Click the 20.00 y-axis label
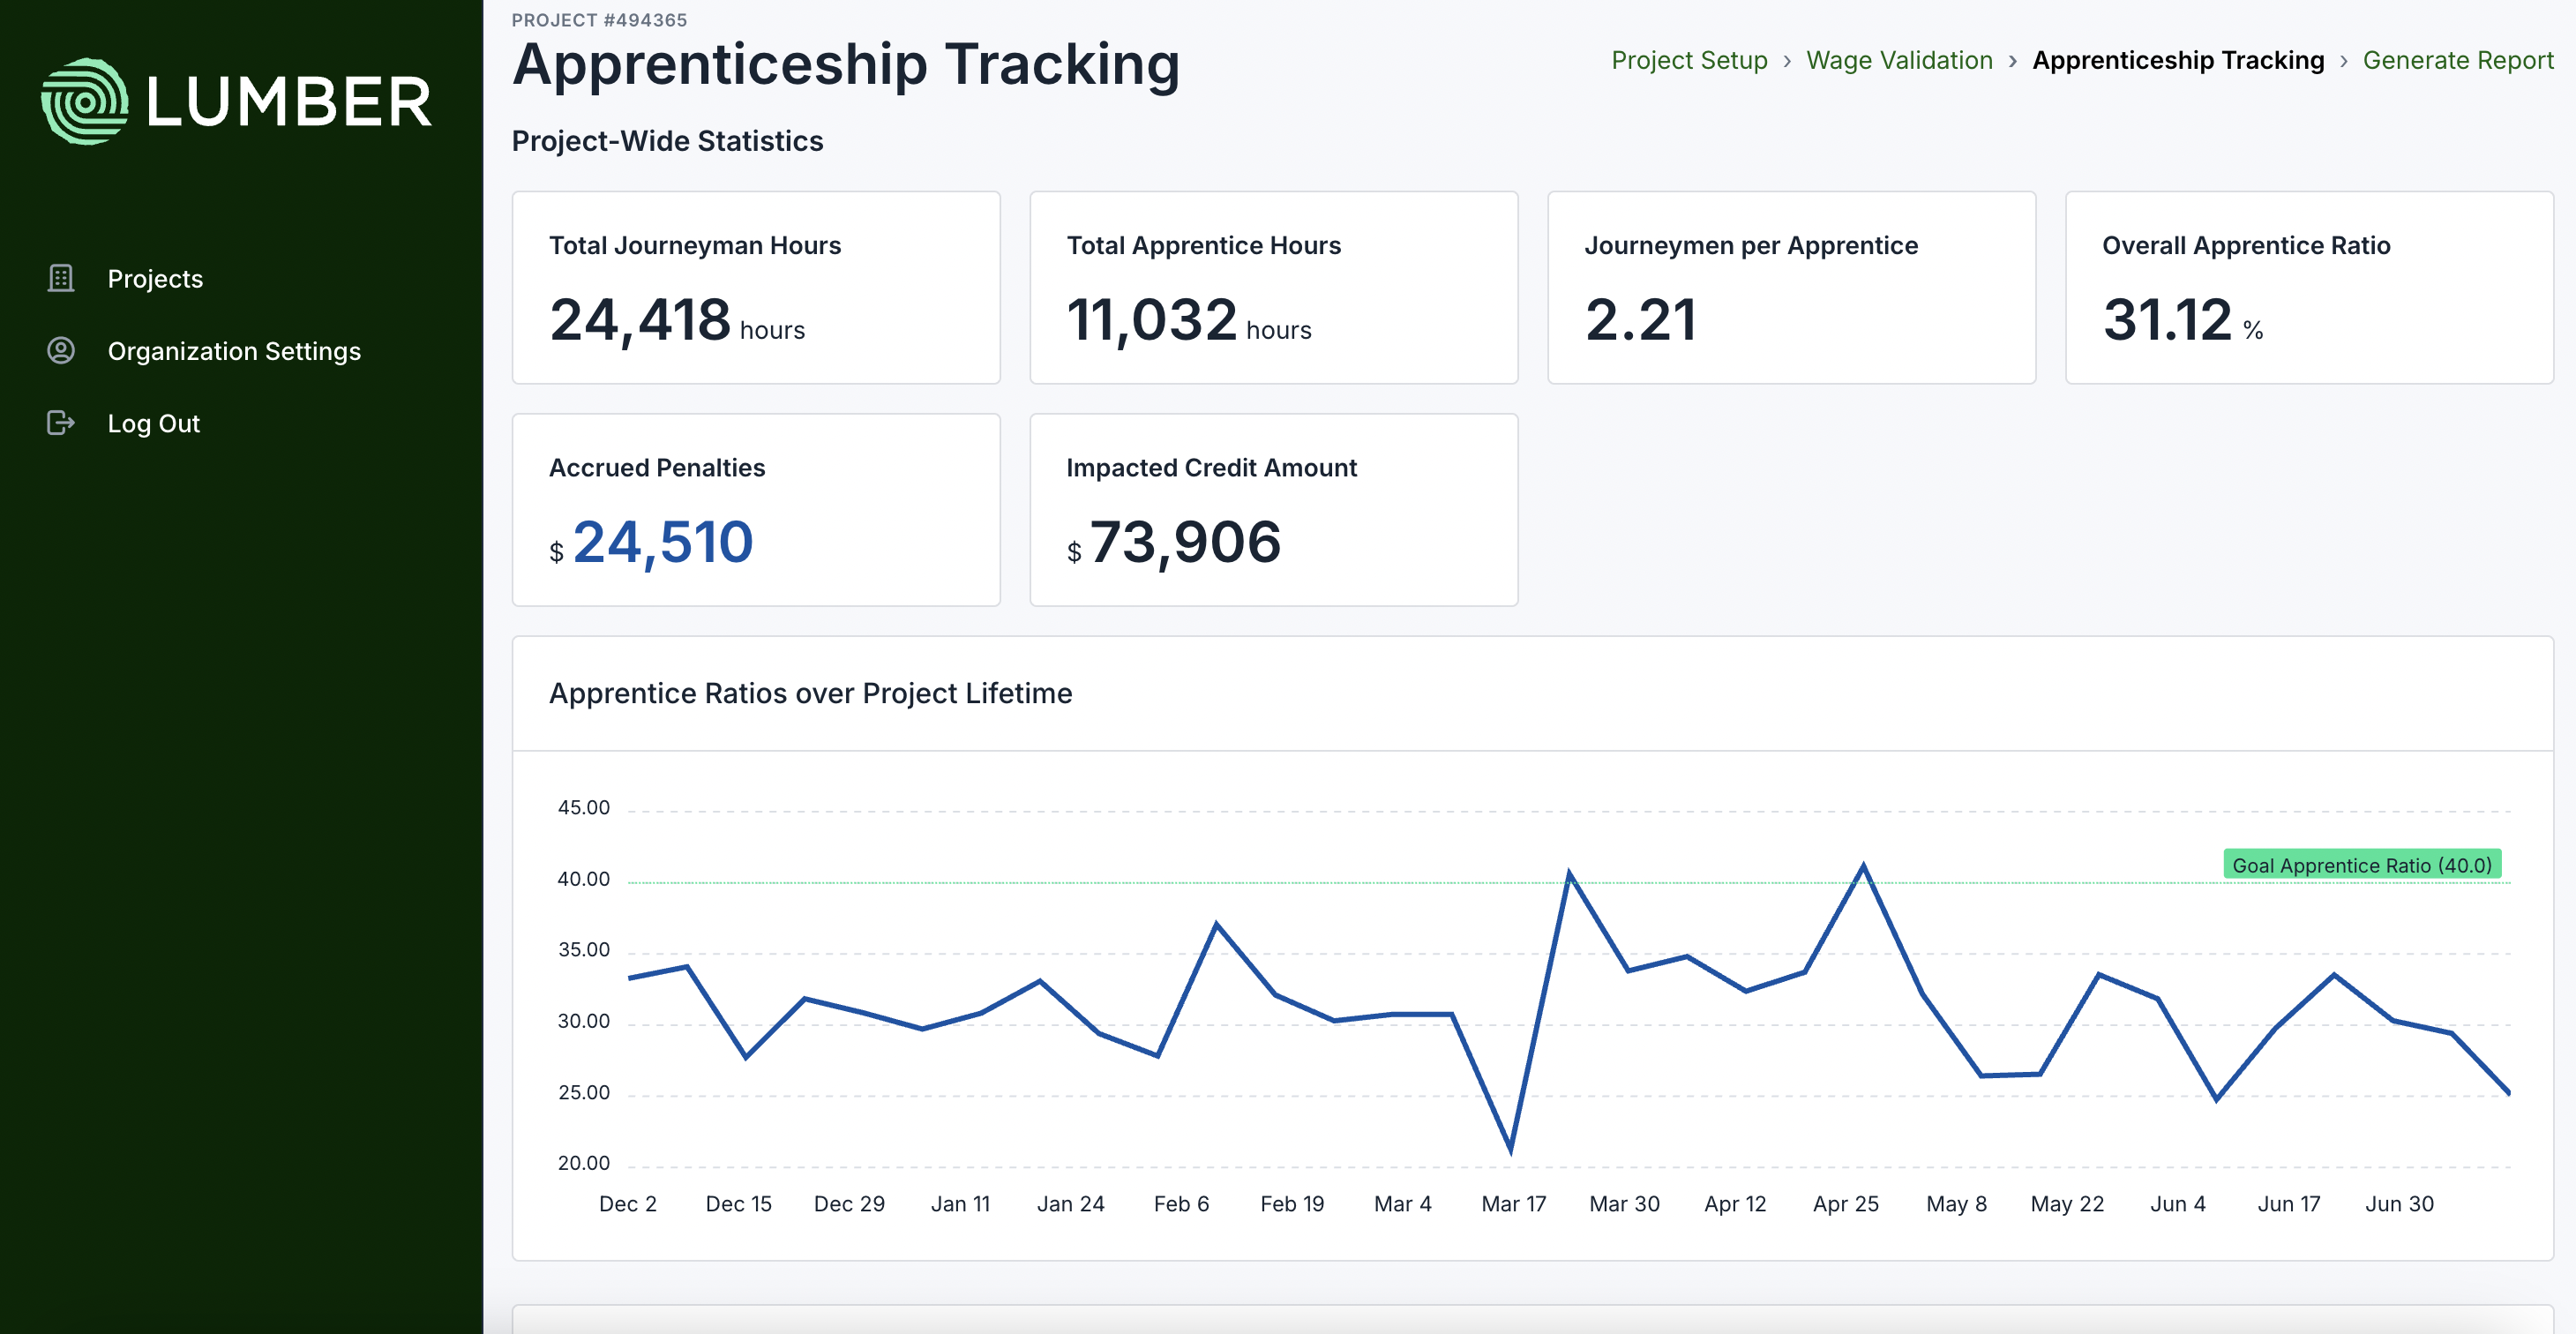 583,1163
